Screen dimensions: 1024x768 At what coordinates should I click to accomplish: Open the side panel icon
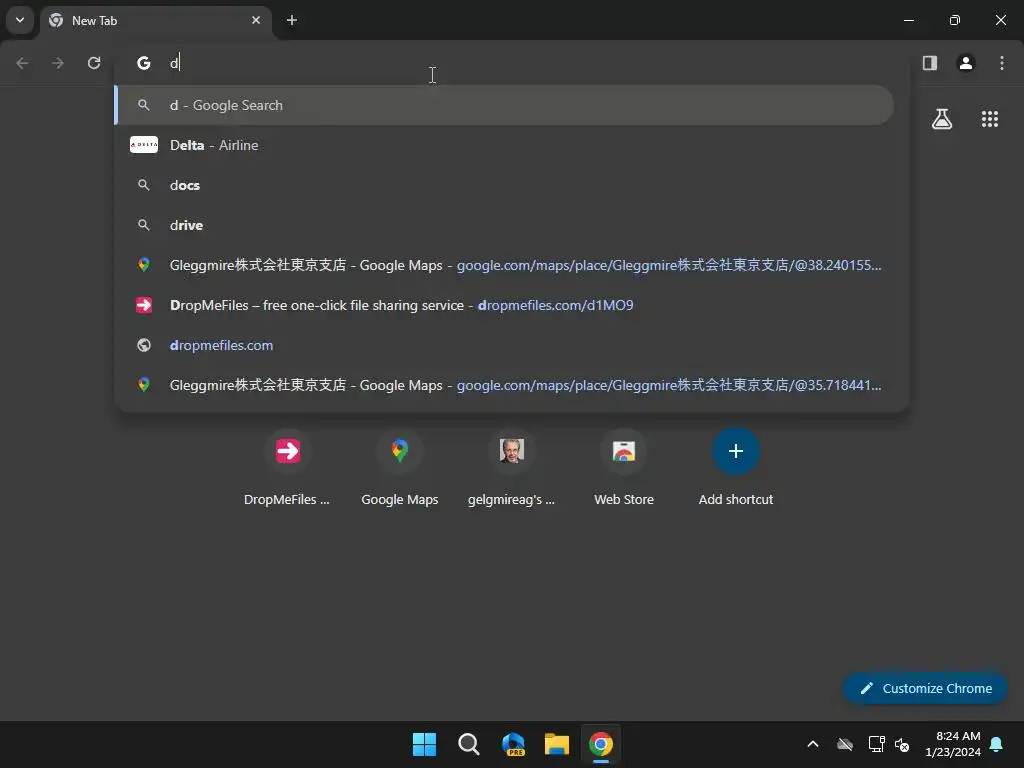click(x=930, y=63)
